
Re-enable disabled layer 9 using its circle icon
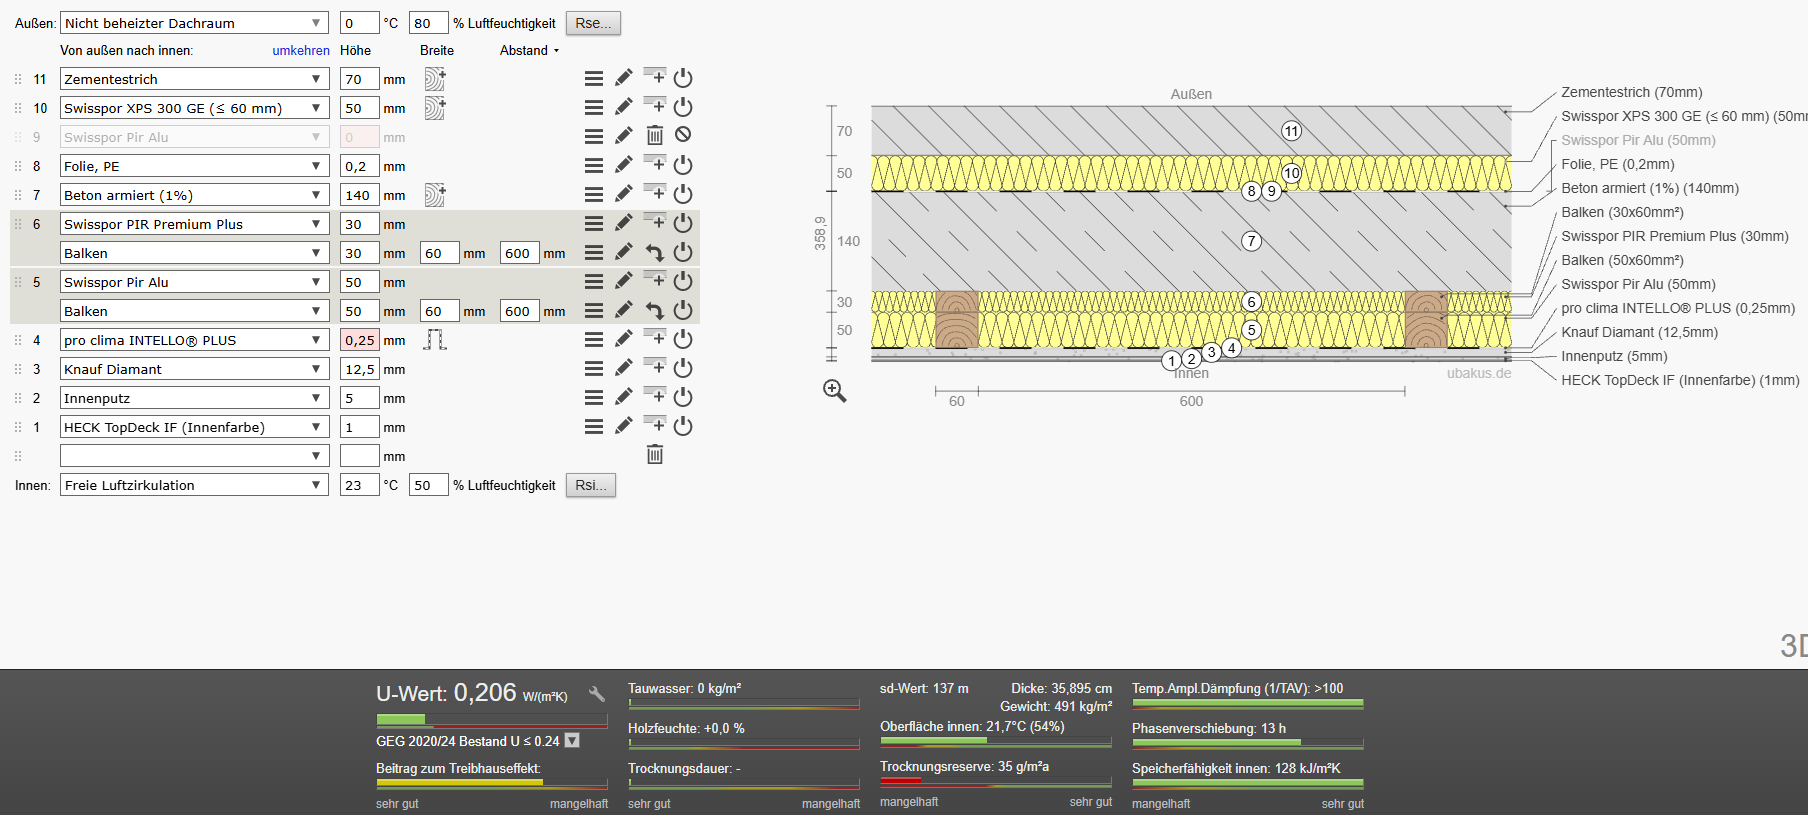683,135
